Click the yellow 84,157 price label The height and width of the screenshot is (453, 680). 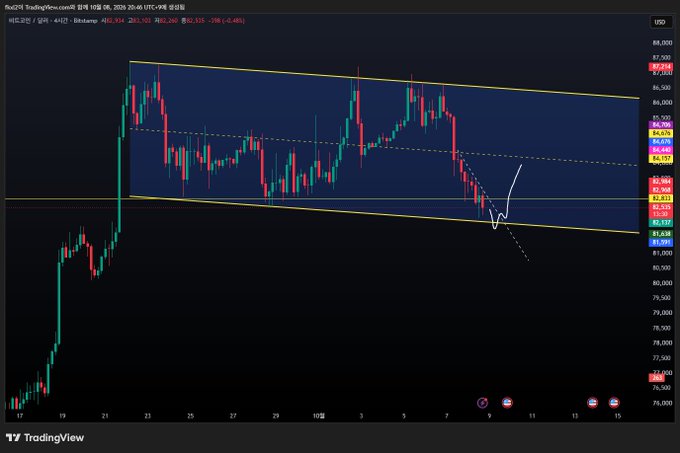pos(661,159)
